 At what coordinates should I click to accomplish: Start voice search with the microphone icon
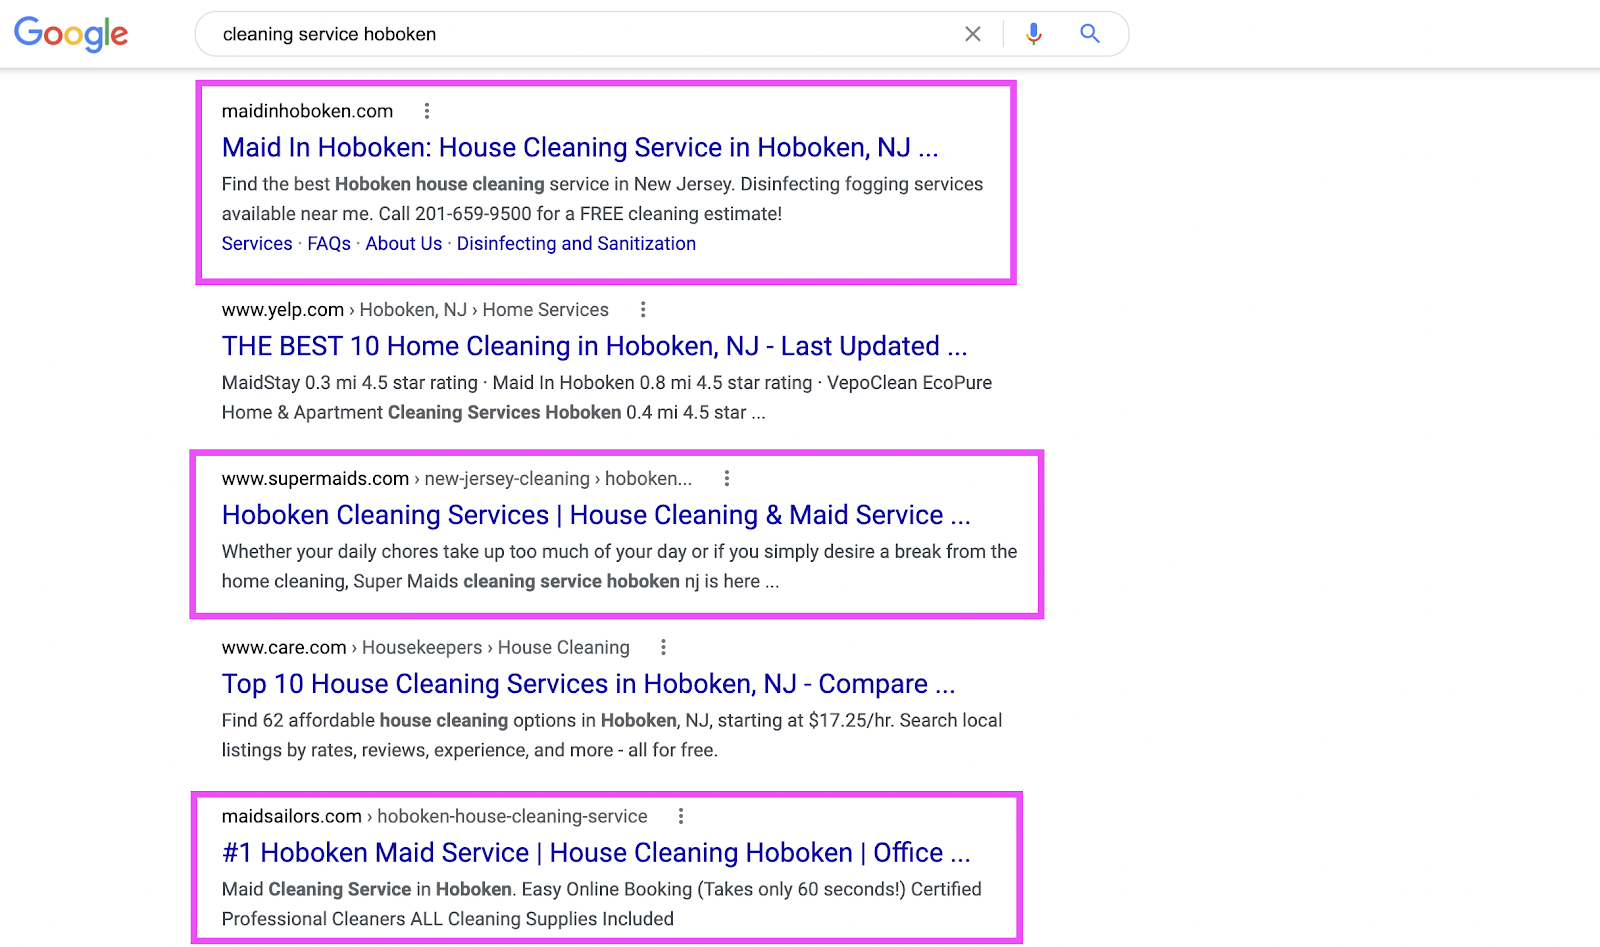(x=1034, y=34)
